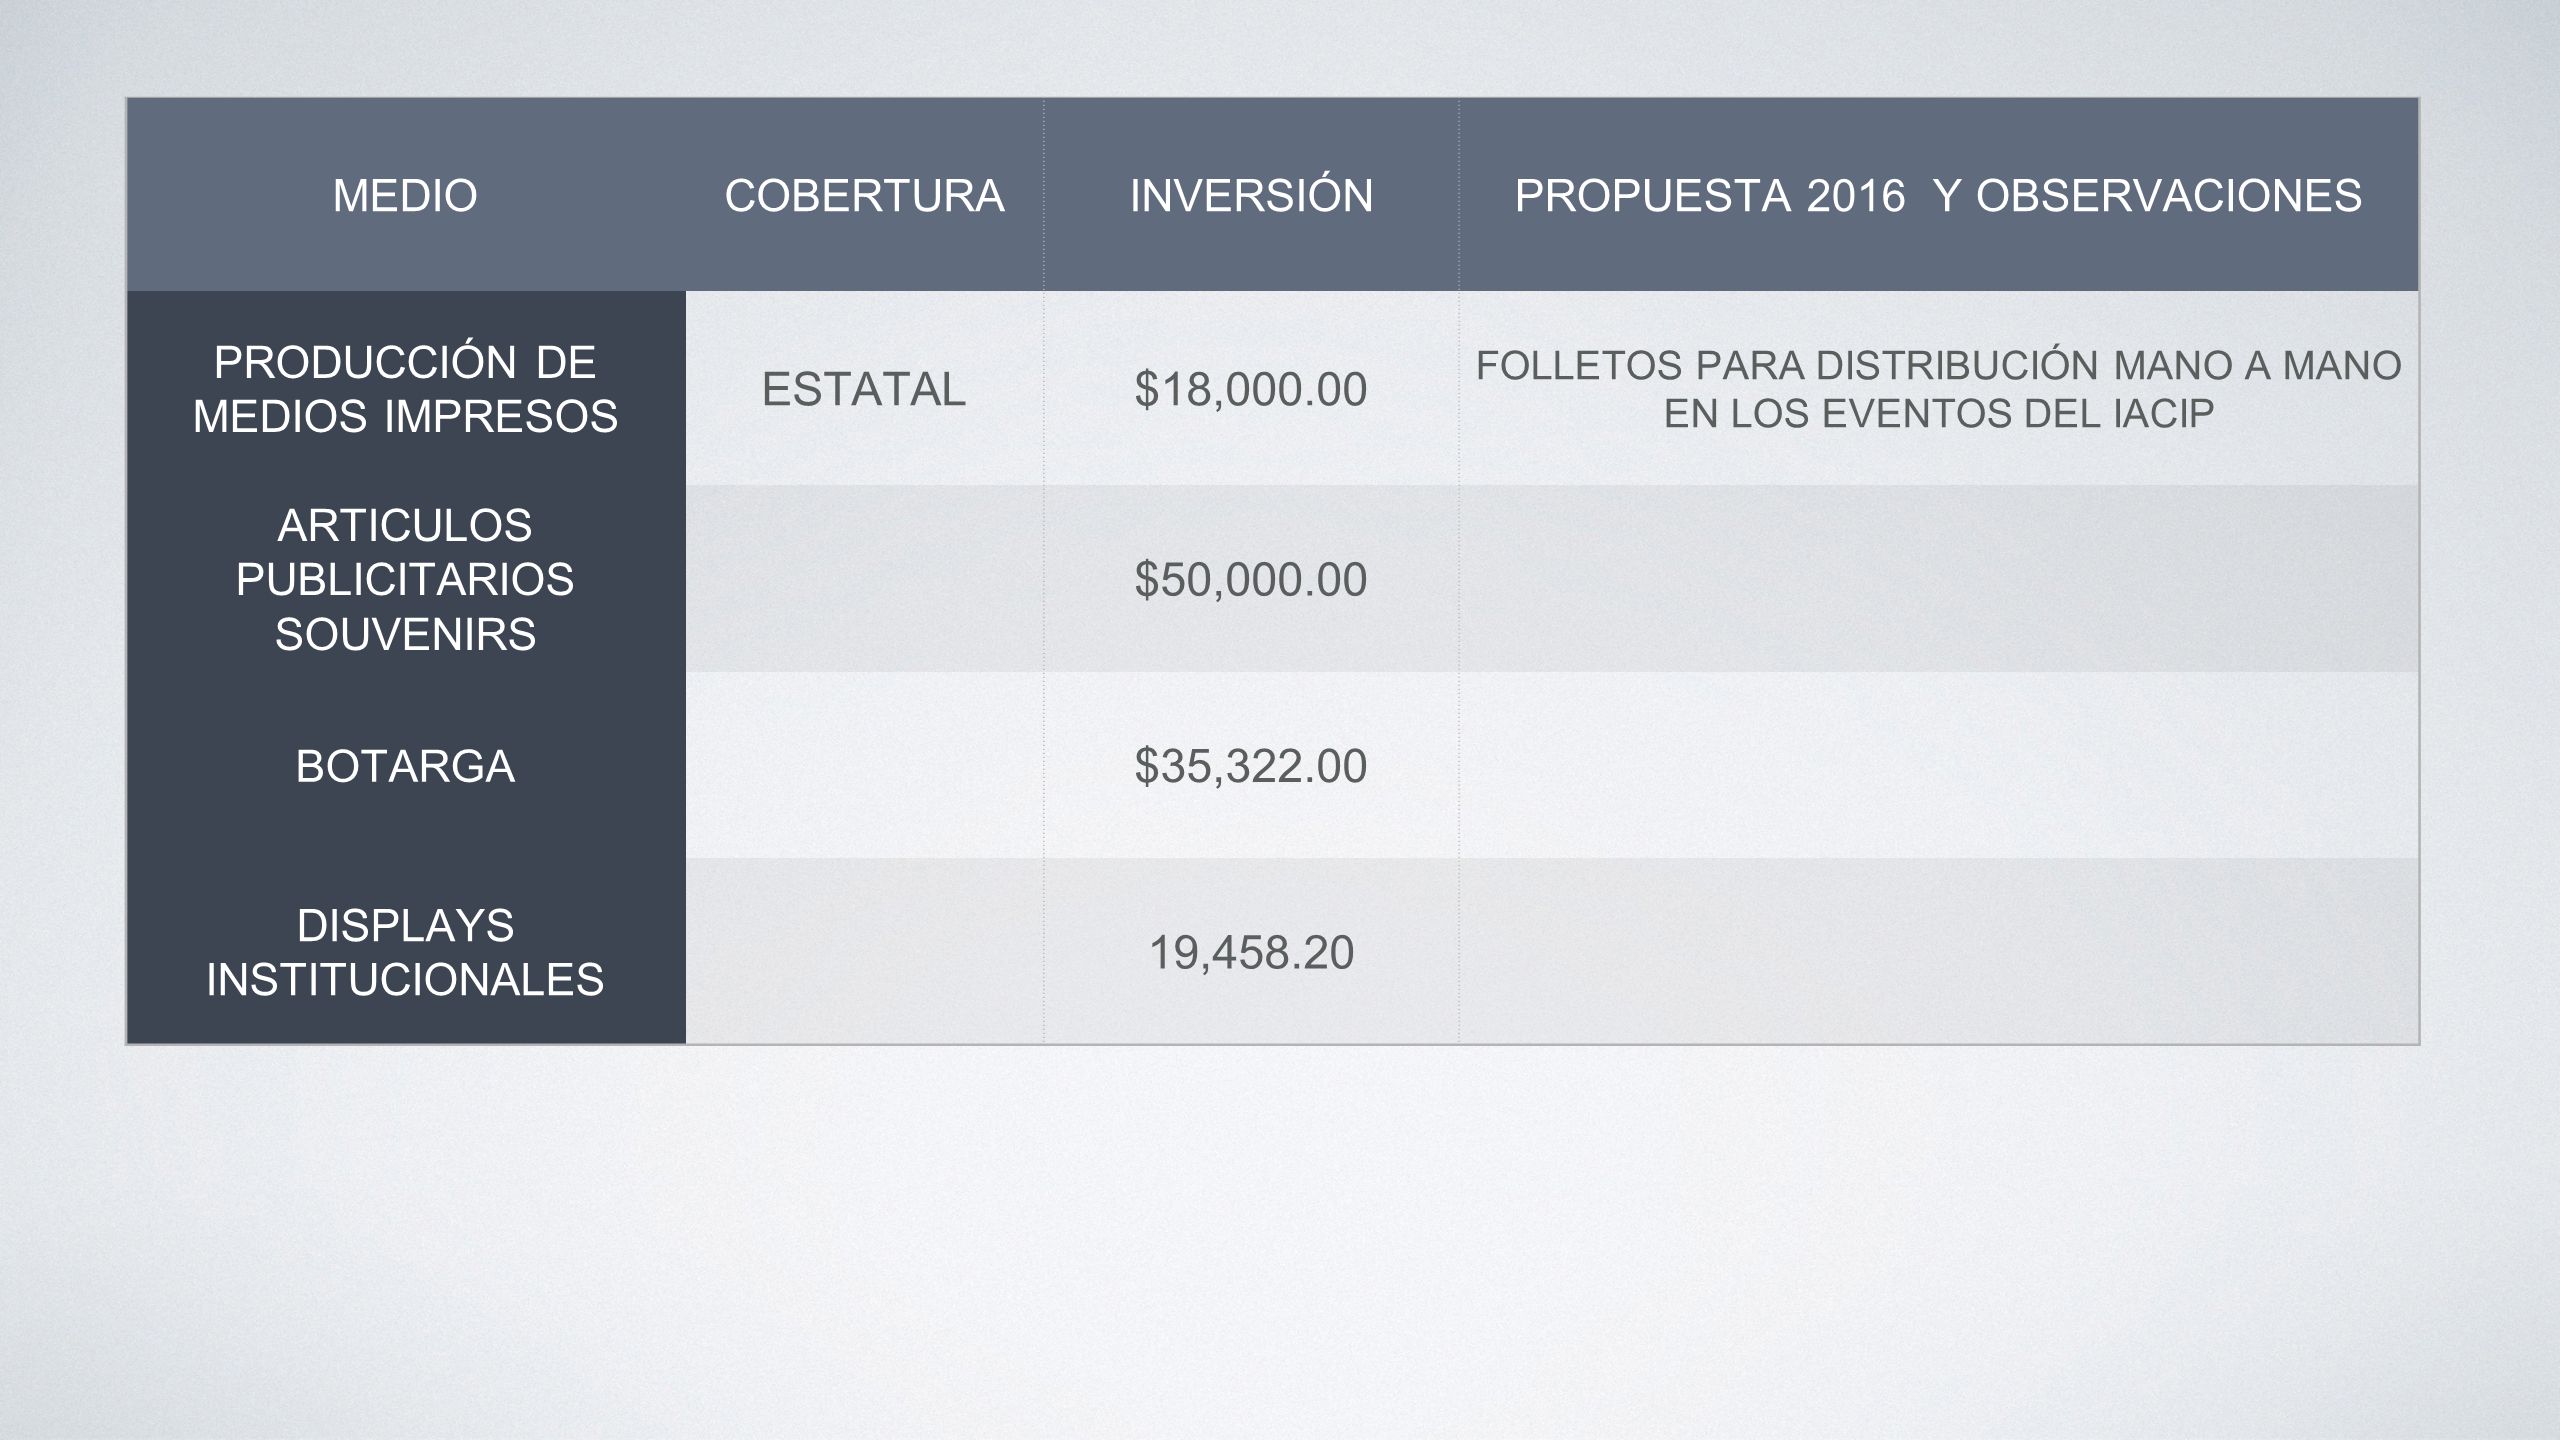
Task: Select the INVERSIÓN column header
Action: [1251, 195]
